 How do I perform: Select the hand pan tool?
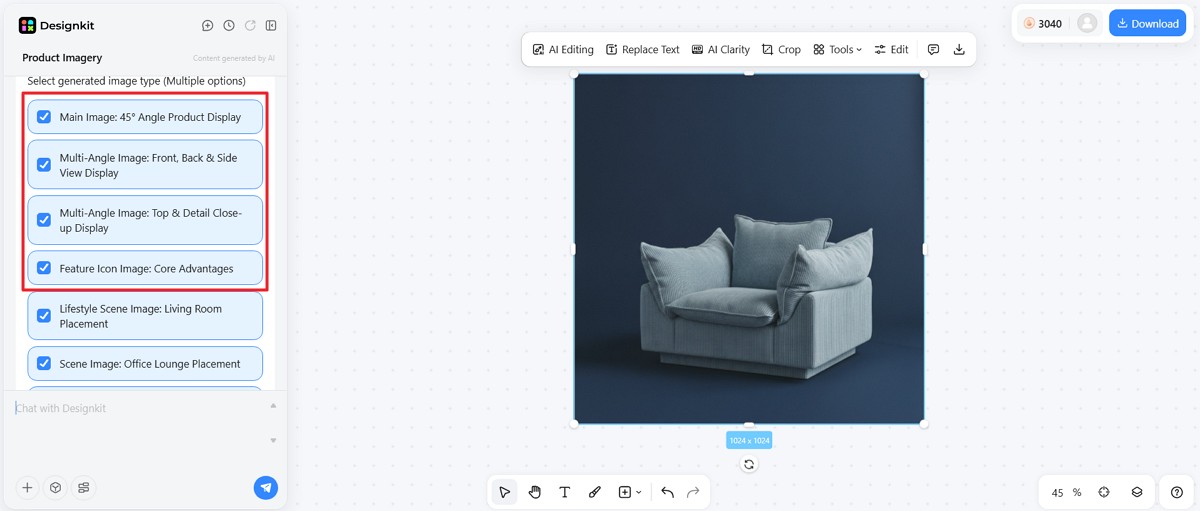535,492
